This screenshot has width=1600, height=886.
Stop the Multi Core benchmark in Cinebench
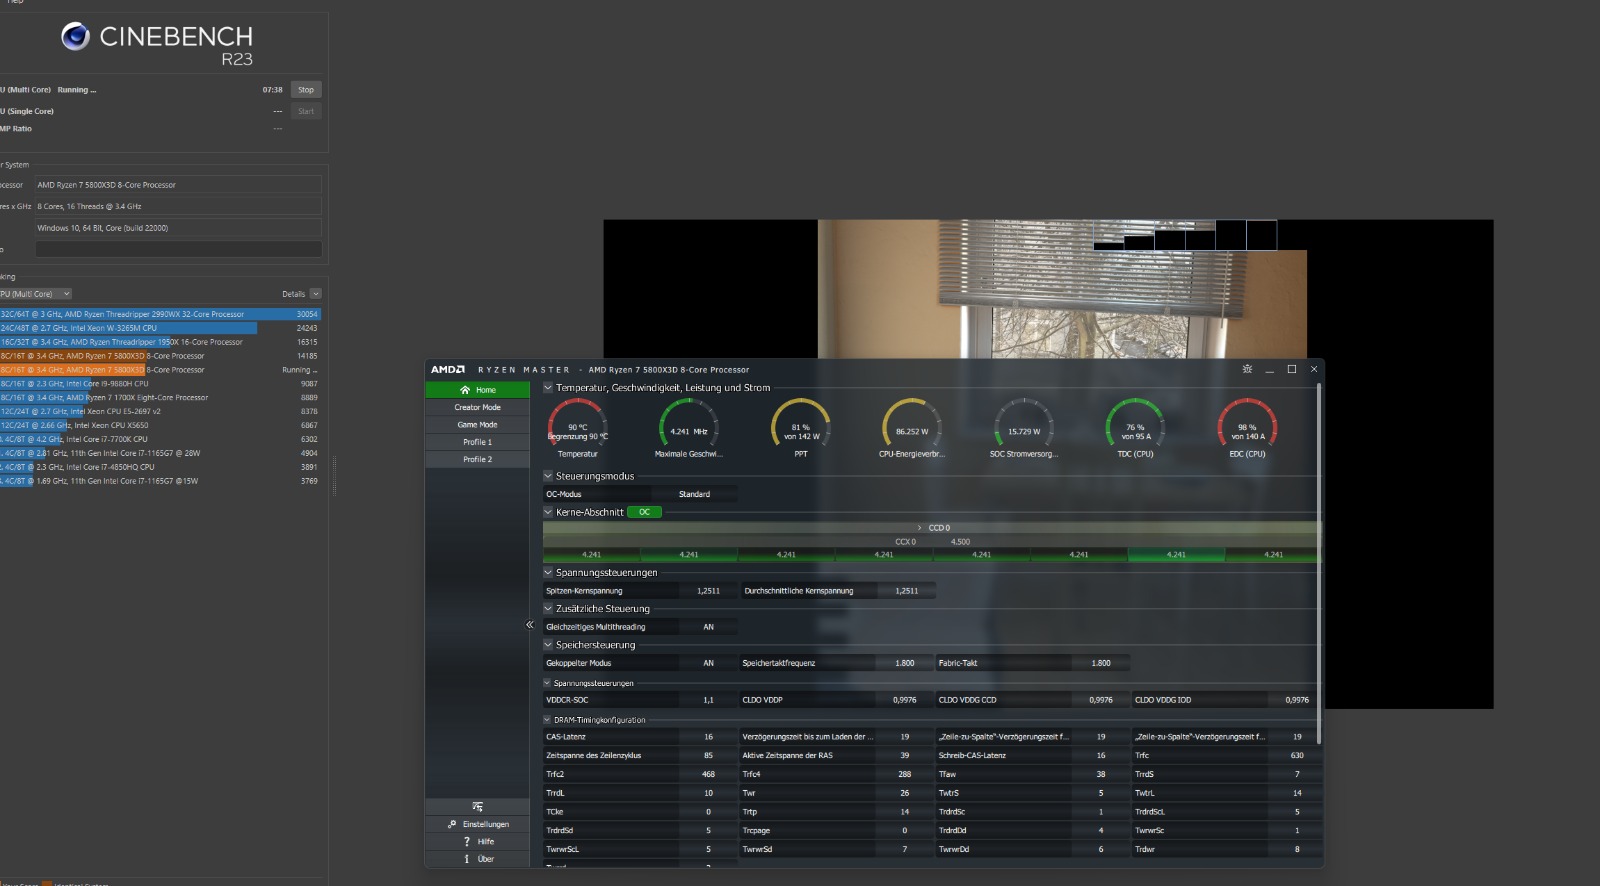(x=306, y=90)
